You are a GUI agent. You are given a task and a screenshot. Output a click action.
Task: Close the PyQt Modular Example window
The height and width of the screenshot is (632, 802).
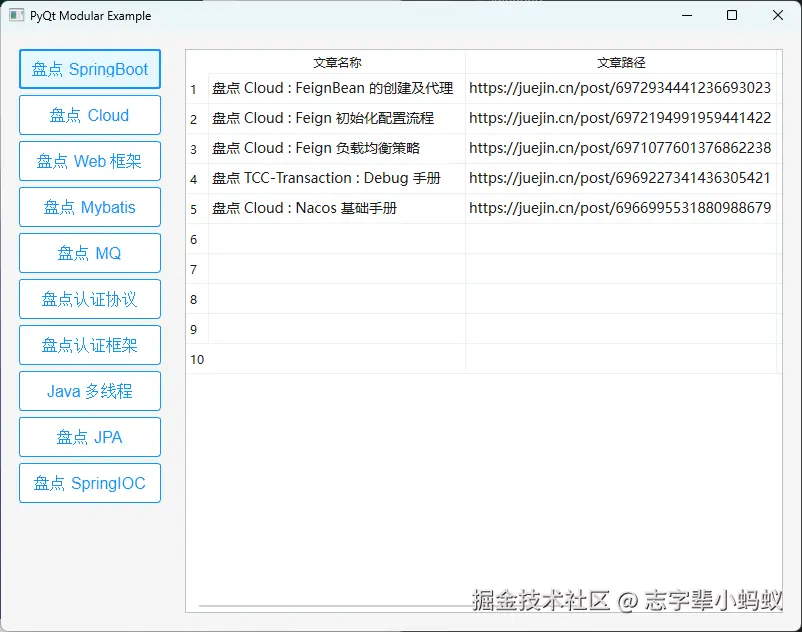[777, 15]
